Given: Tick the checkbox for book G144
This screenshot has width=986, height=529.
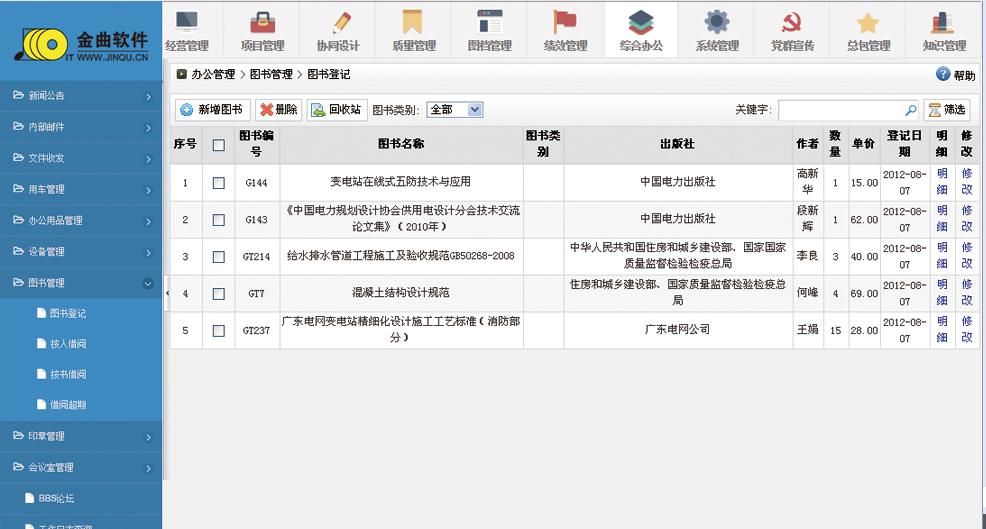Looking at the screenshot, I should pos(219,183).
